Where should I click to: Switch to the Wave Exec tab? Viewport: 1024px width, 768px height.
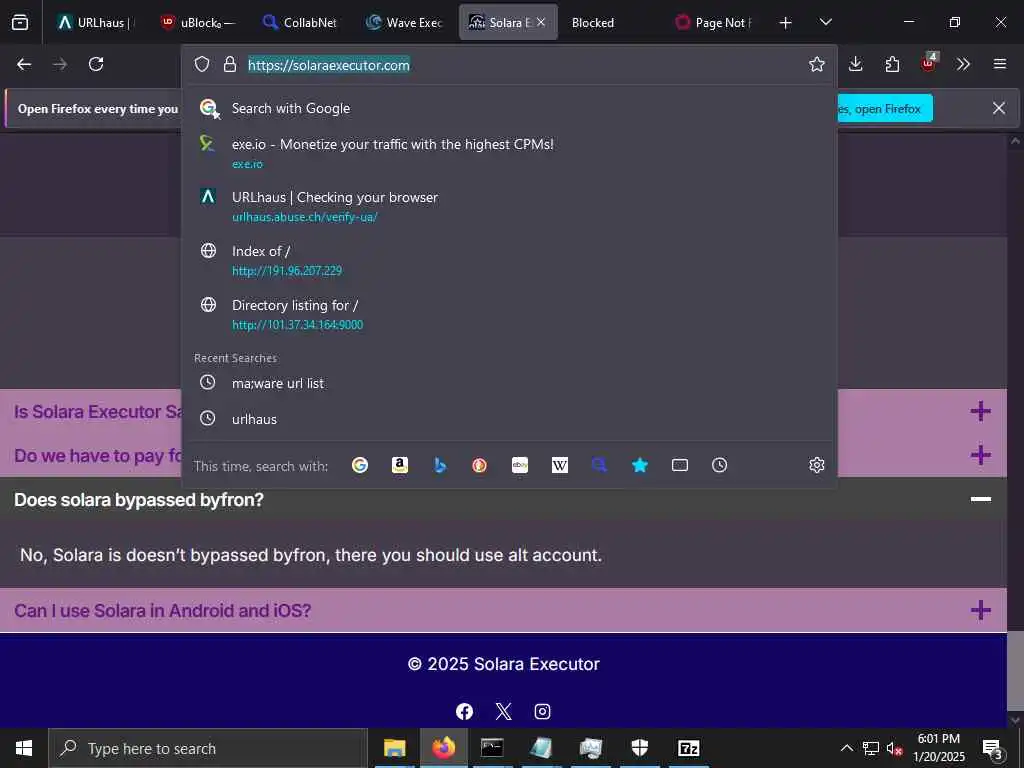click(x=404, y=22)
